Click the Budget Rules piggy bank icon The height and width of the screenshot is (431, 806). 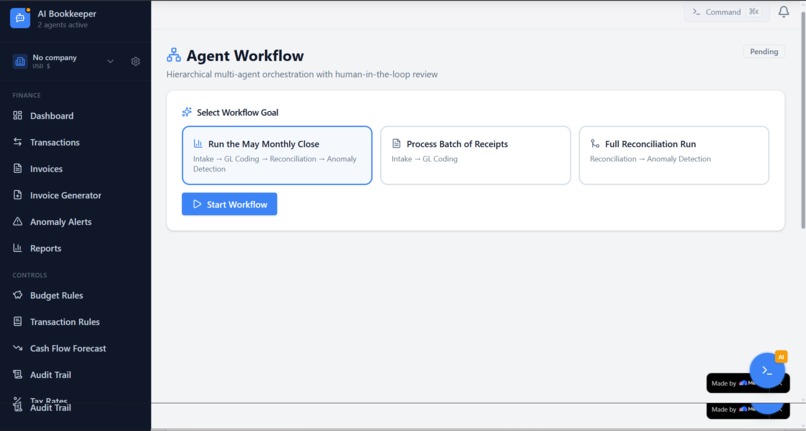coord(17,295)
